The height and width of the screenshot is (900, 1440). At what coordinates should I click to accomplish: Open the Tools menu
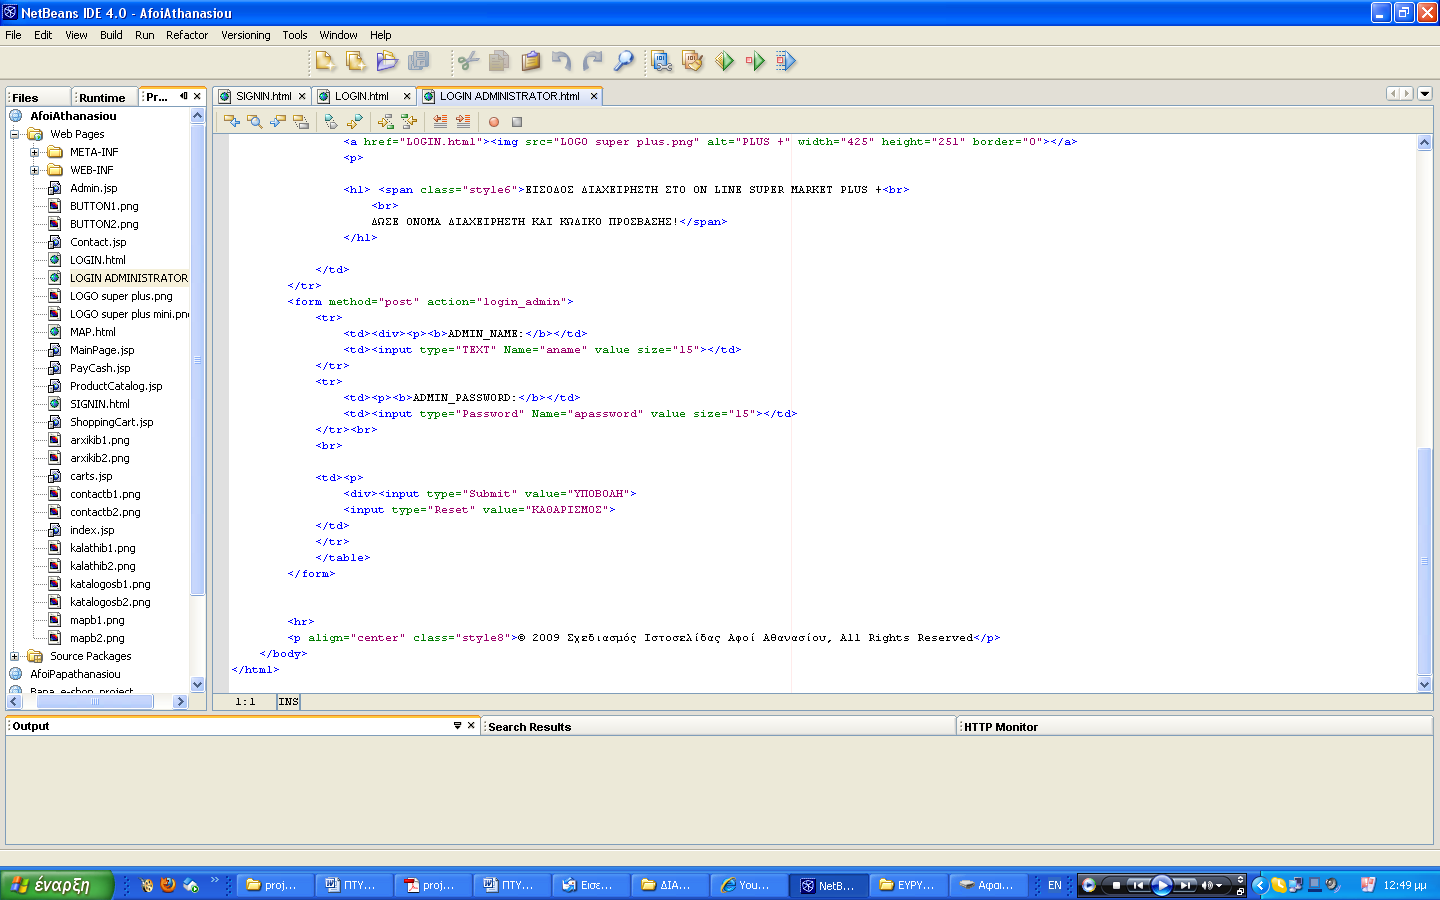(295, 35)
